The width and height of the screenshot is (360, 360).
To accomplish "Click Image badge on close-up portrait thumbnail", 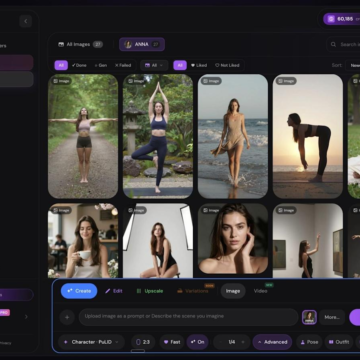I will pos(211,210).
